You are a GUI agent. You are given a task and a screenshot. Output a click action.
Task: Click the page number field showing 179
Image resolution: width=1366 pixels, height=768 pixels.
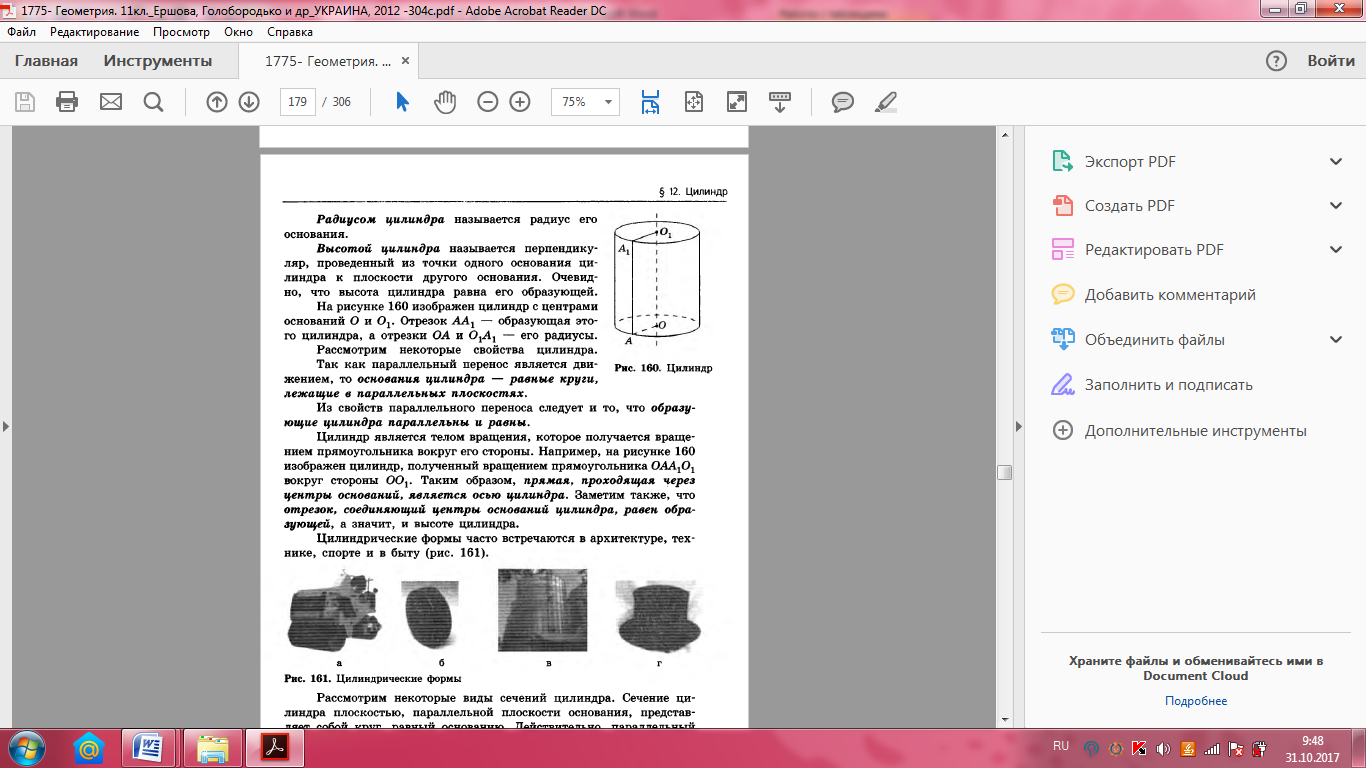[297, 102]
